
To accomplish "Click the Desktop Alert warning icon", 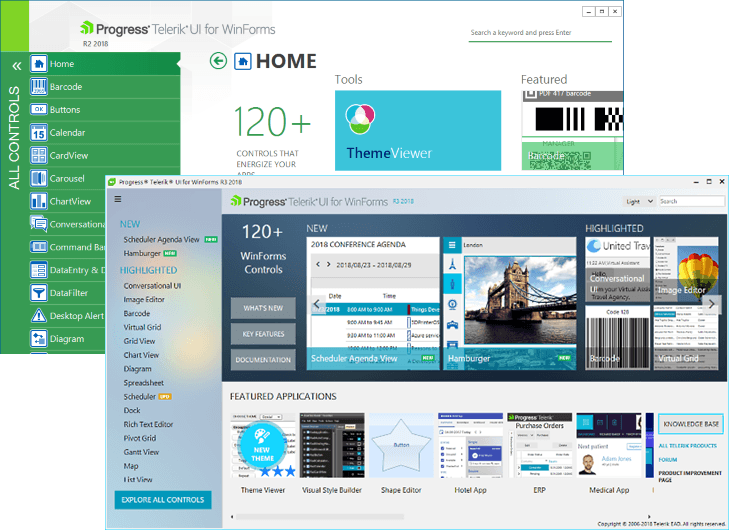I will click(39, 316).
